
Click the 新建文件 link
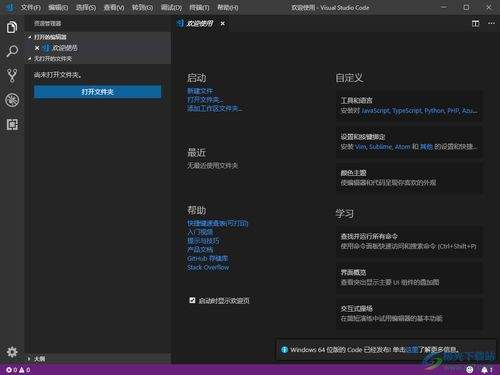pos(200,91)
